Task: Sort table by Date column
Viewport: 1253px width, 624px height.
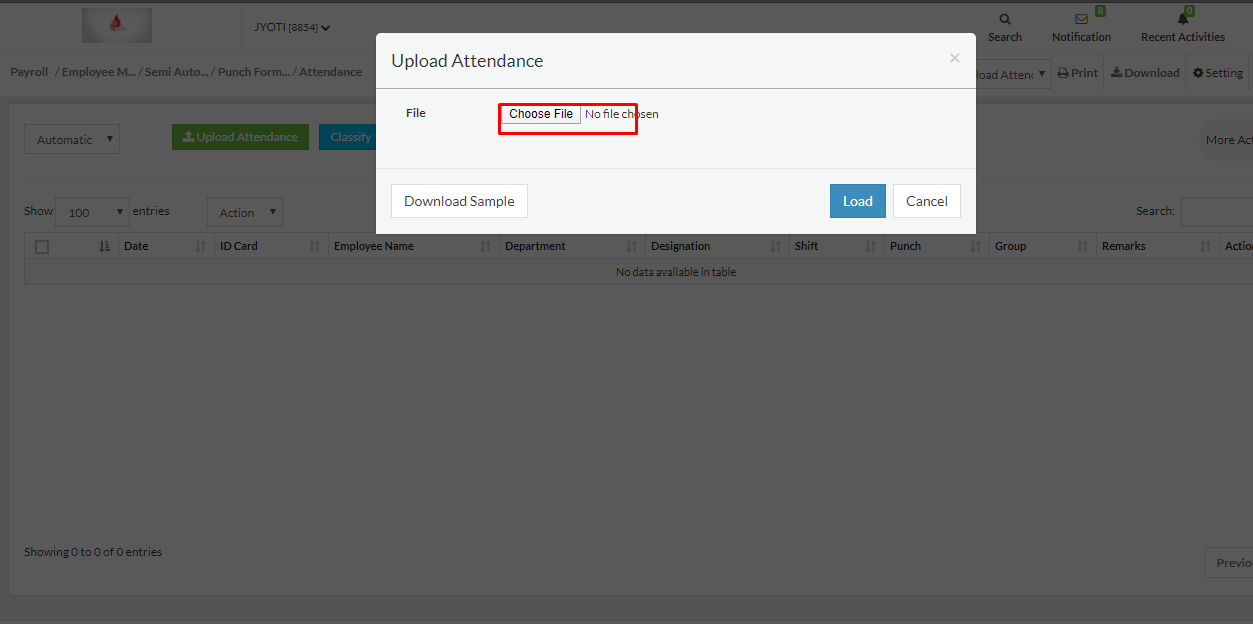Action: [x=166, y=246]
